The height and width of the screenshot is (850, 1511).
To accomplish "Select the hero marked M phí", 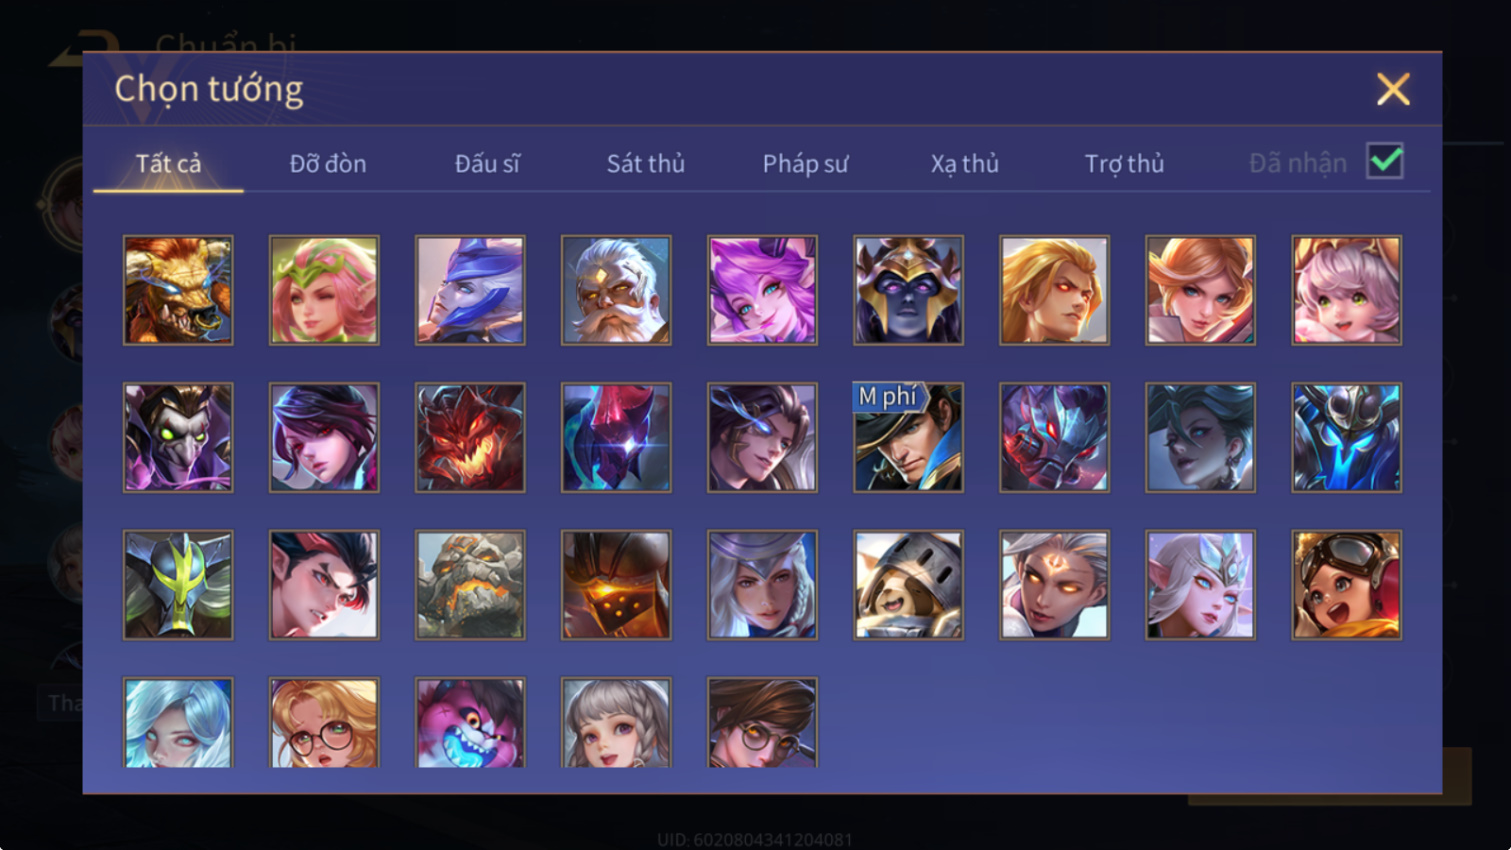I will click(908, 437).
